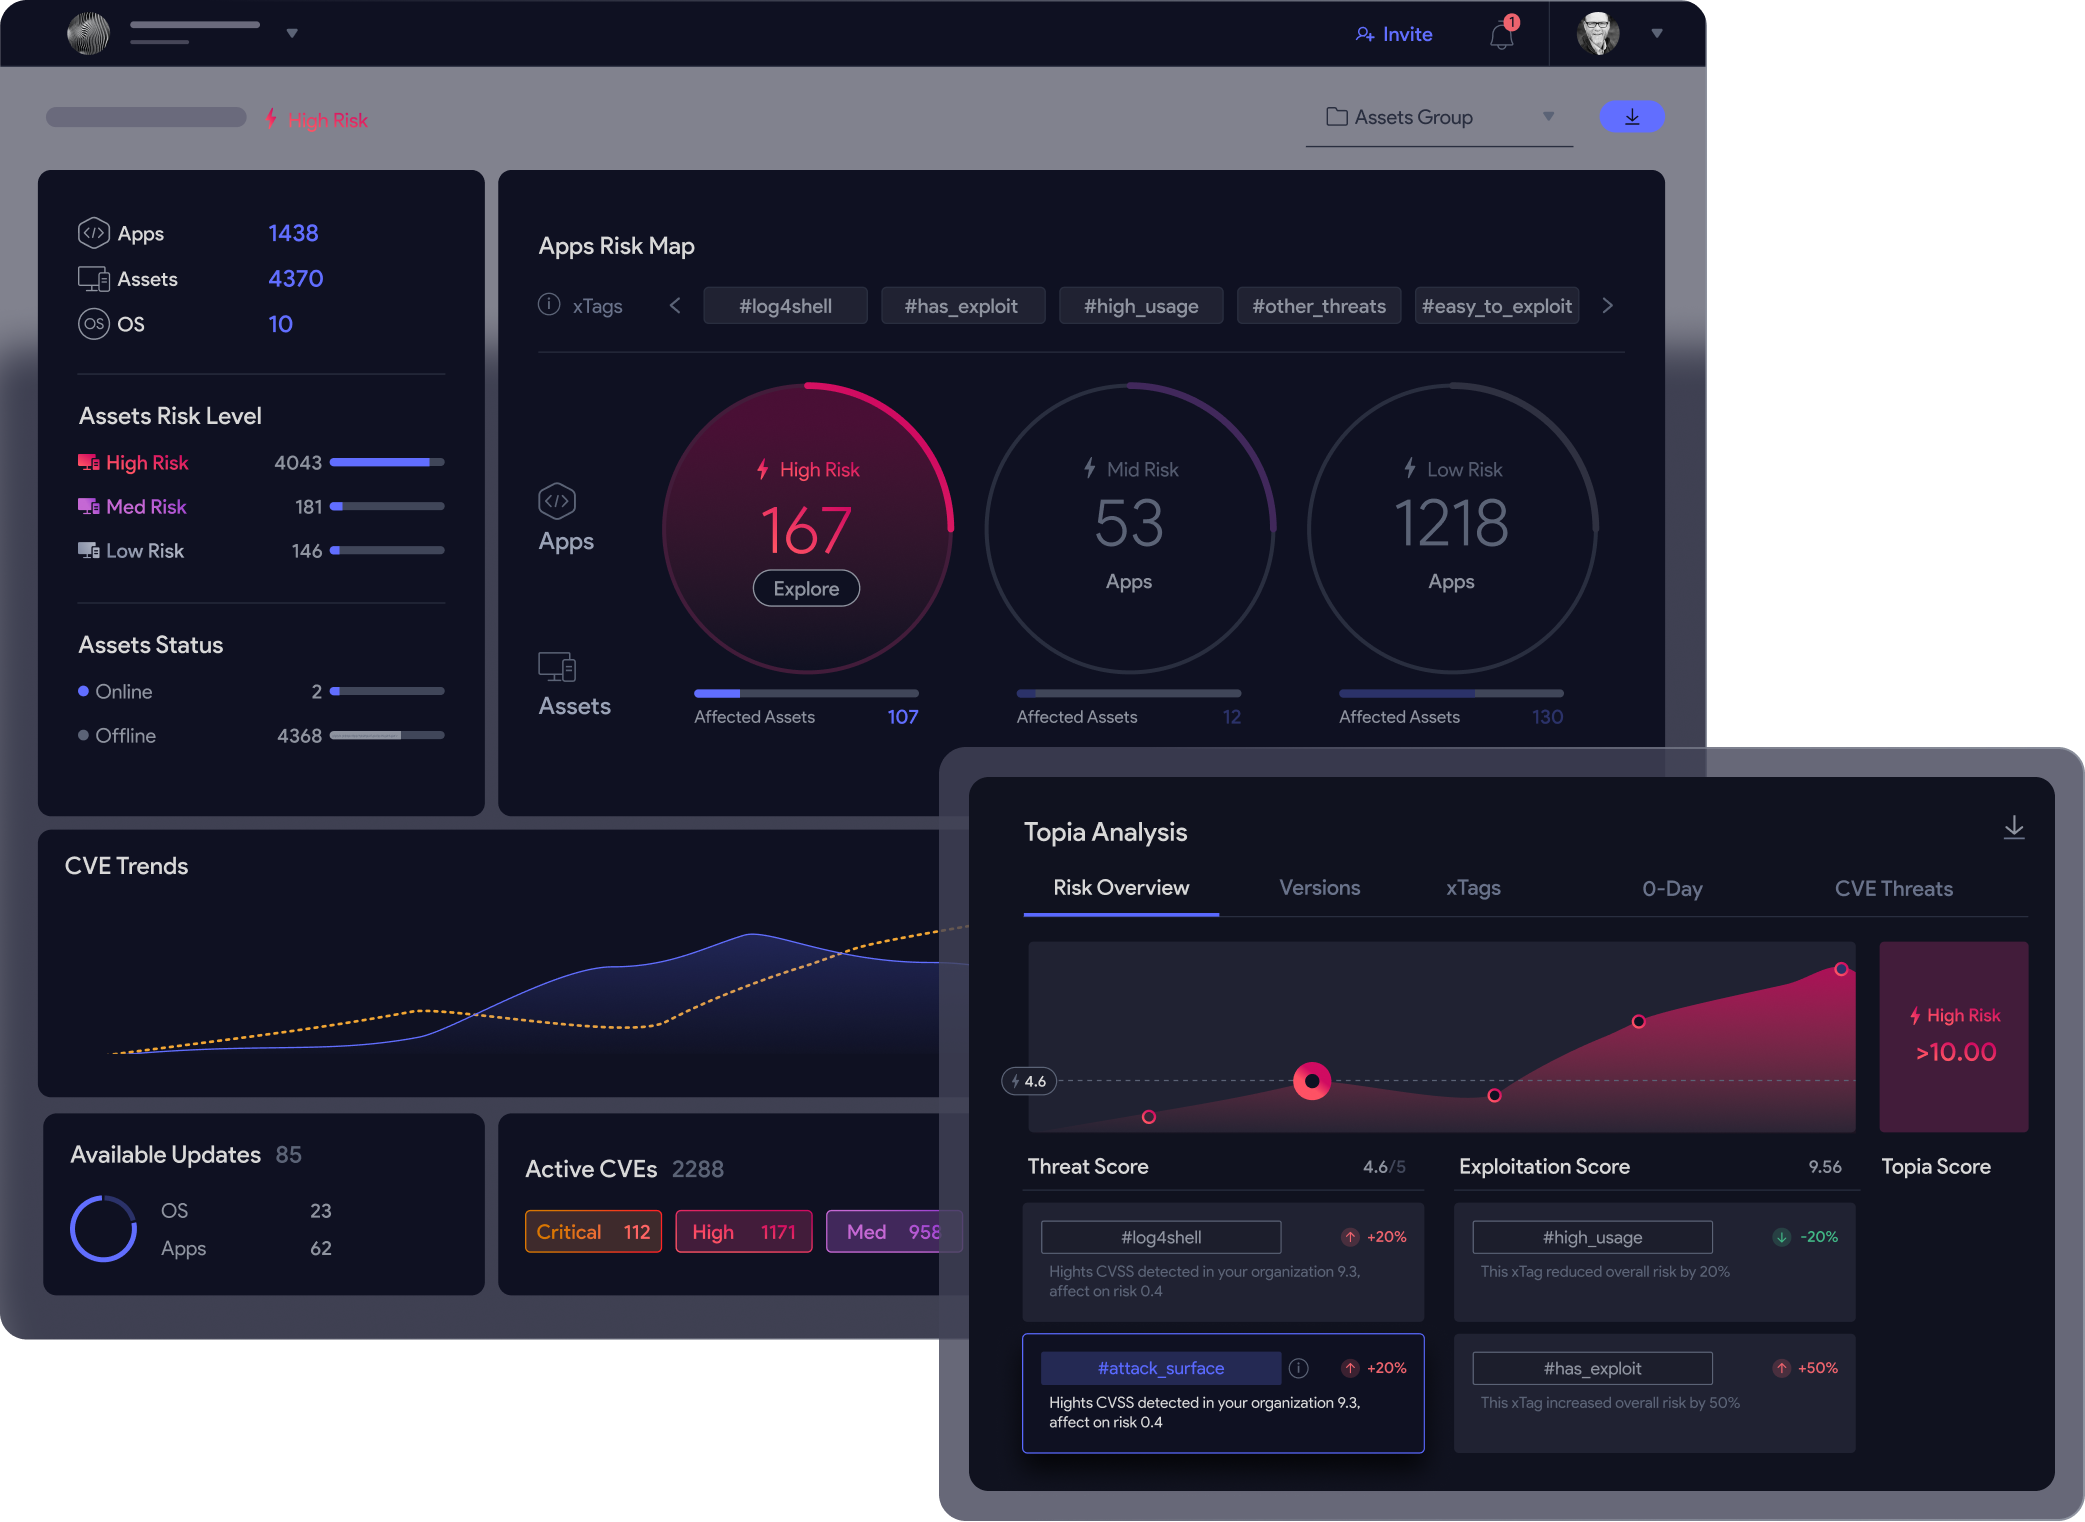Open the CVE Threats tab

[1893, 888]
